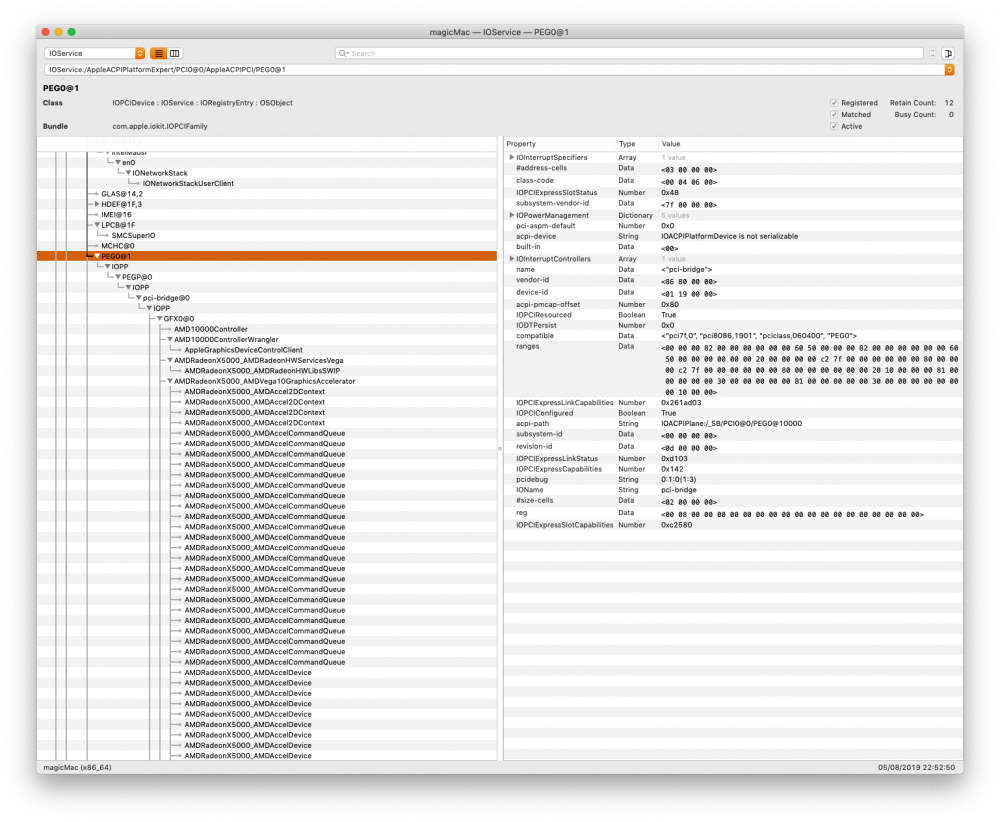This screenshot has height=822, width=1000.
Task: Collapse the pci-bridge@0 node
Action: 138,298
